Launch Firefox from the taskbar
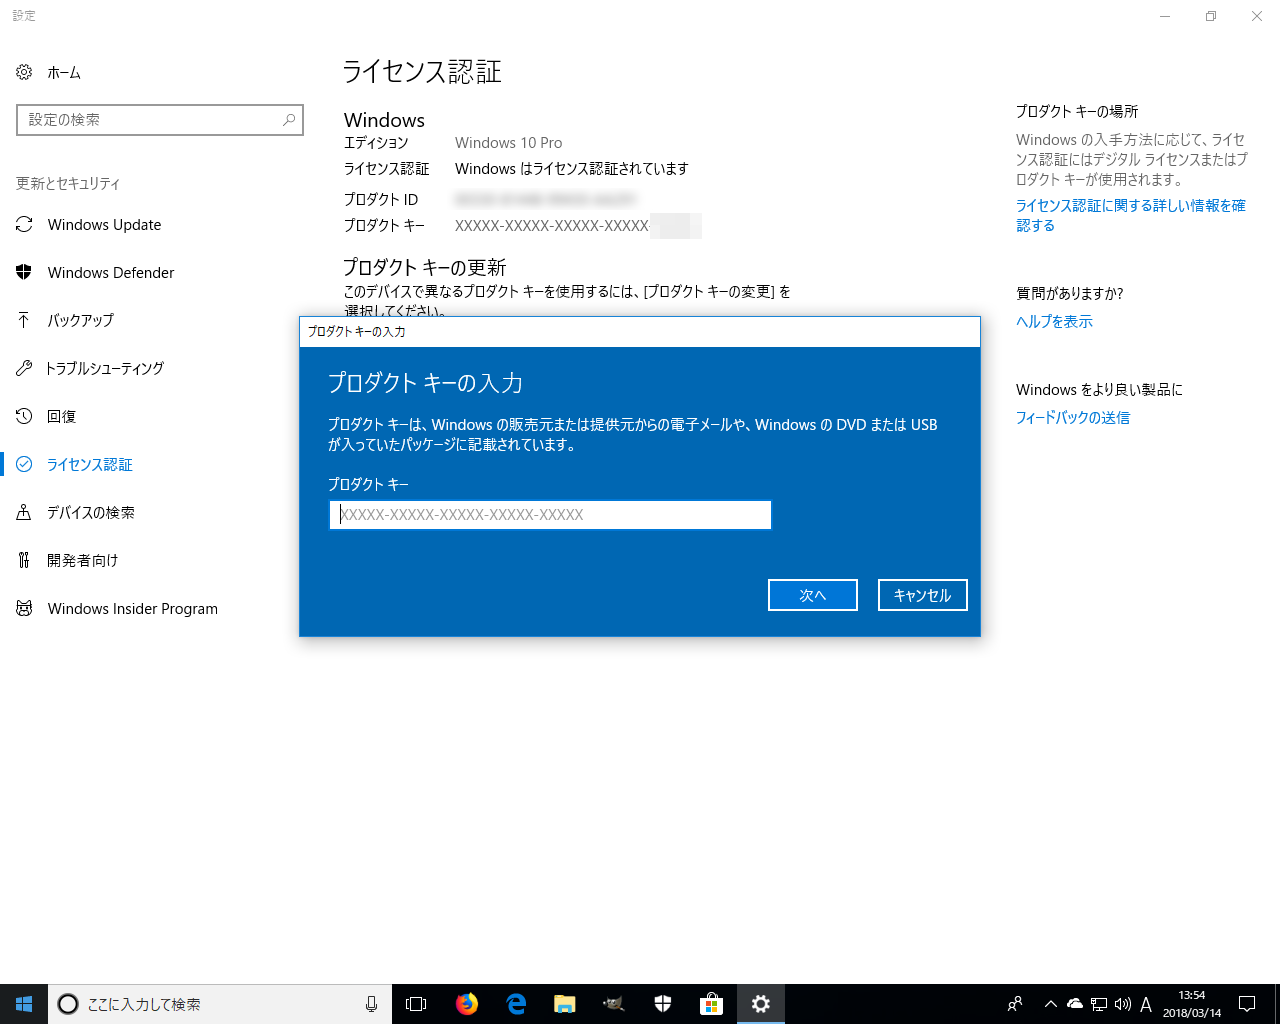This screenshot has height=1024, width=1280. coord(467,1004)
